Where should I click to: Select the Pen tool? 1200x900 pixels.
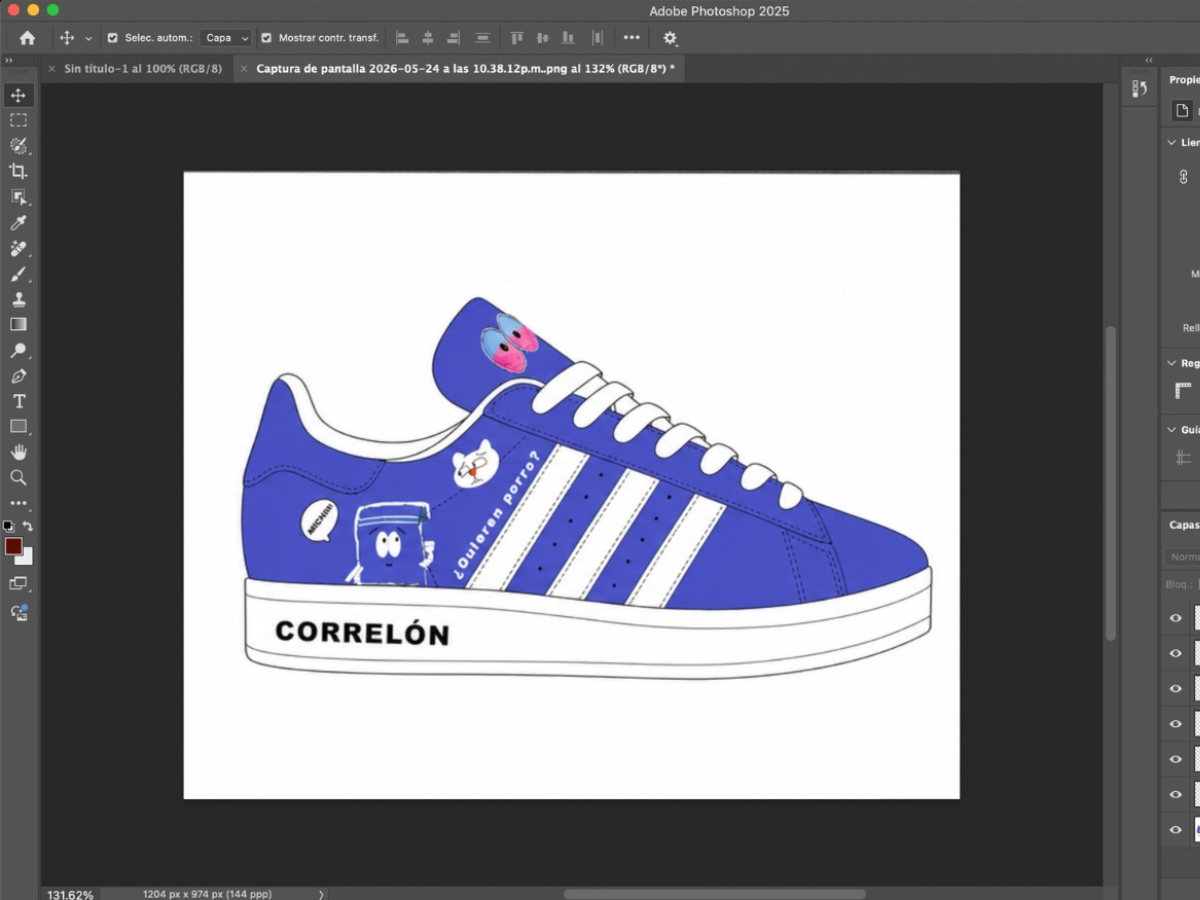click(x=18, y=376)
